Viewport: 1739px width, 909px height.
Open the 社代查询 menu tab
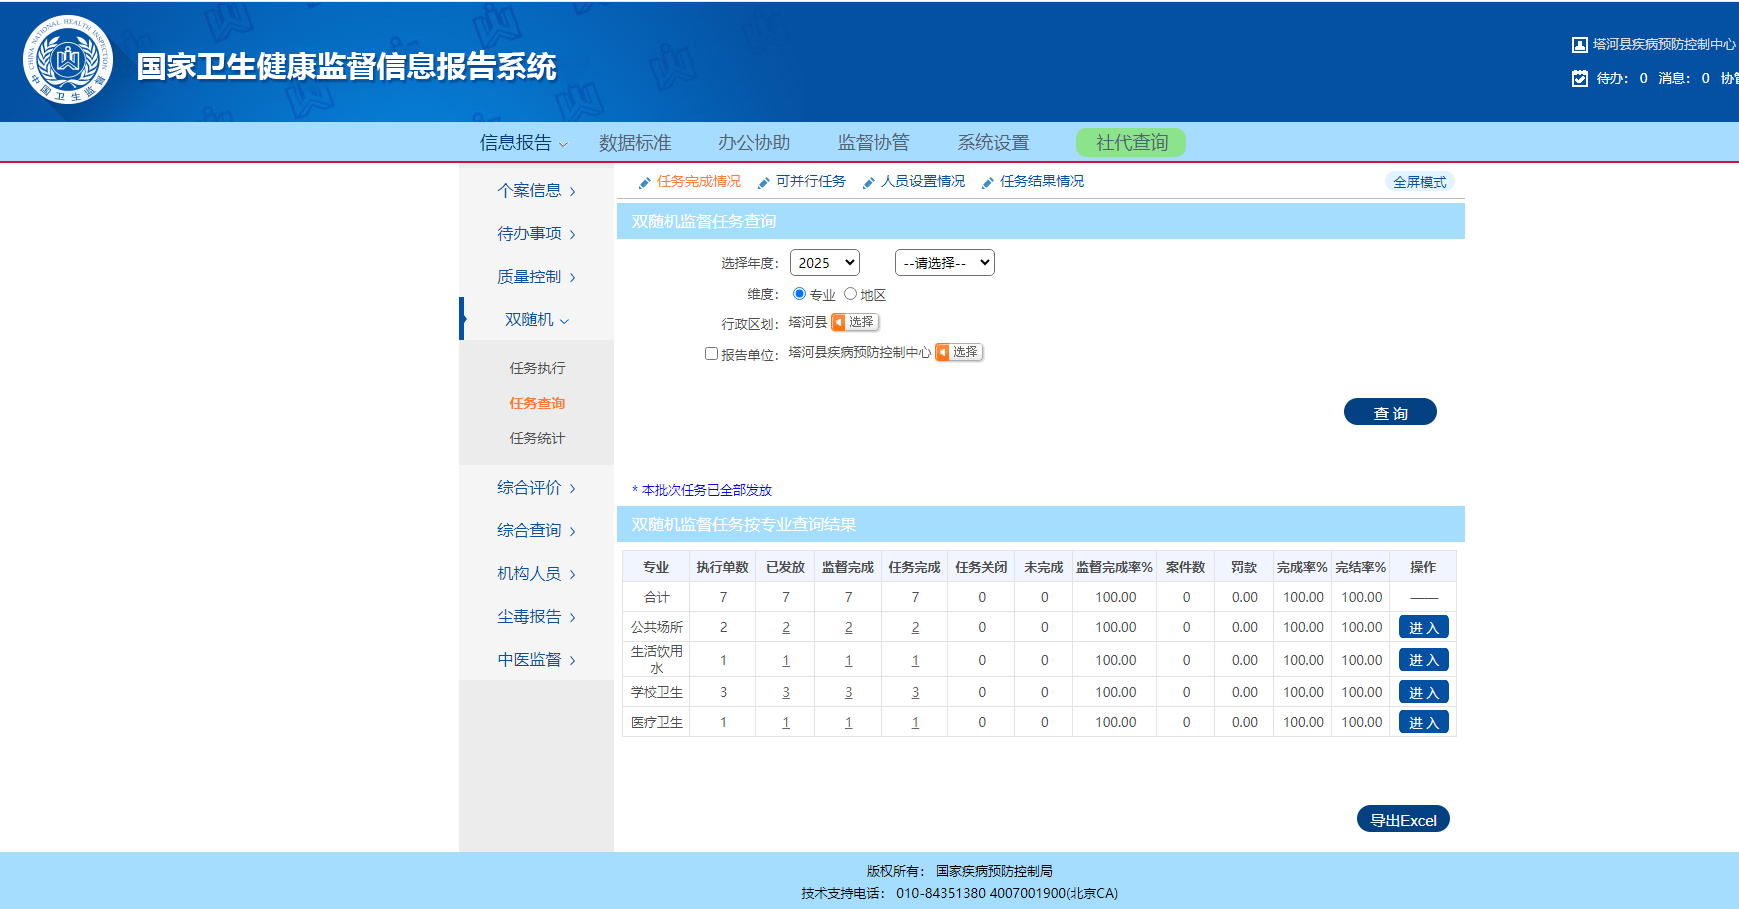click(1130, 143)
